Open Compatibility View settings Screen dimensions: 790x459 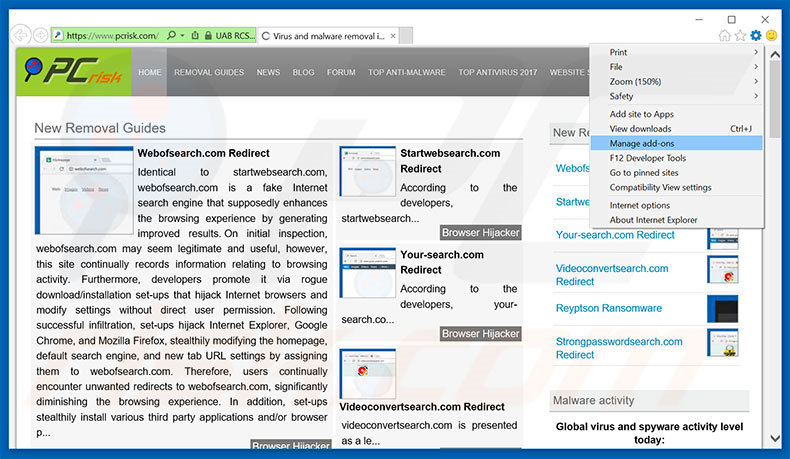pos(677,187)
